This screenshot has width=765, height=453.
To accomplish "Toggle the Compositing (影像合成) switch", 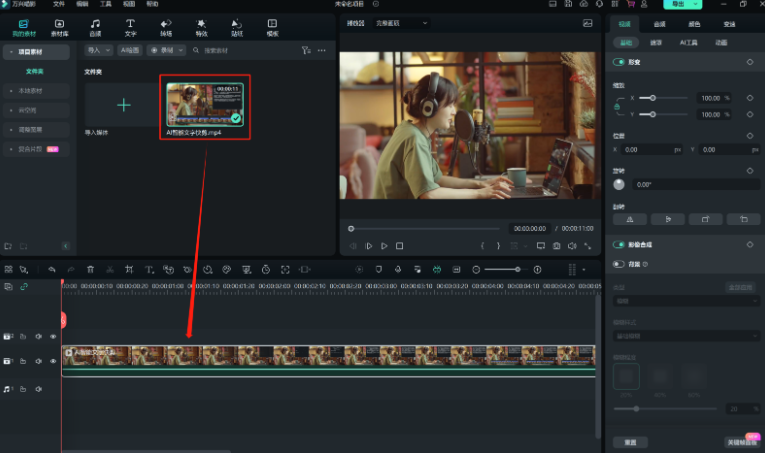I will [621, 244].
